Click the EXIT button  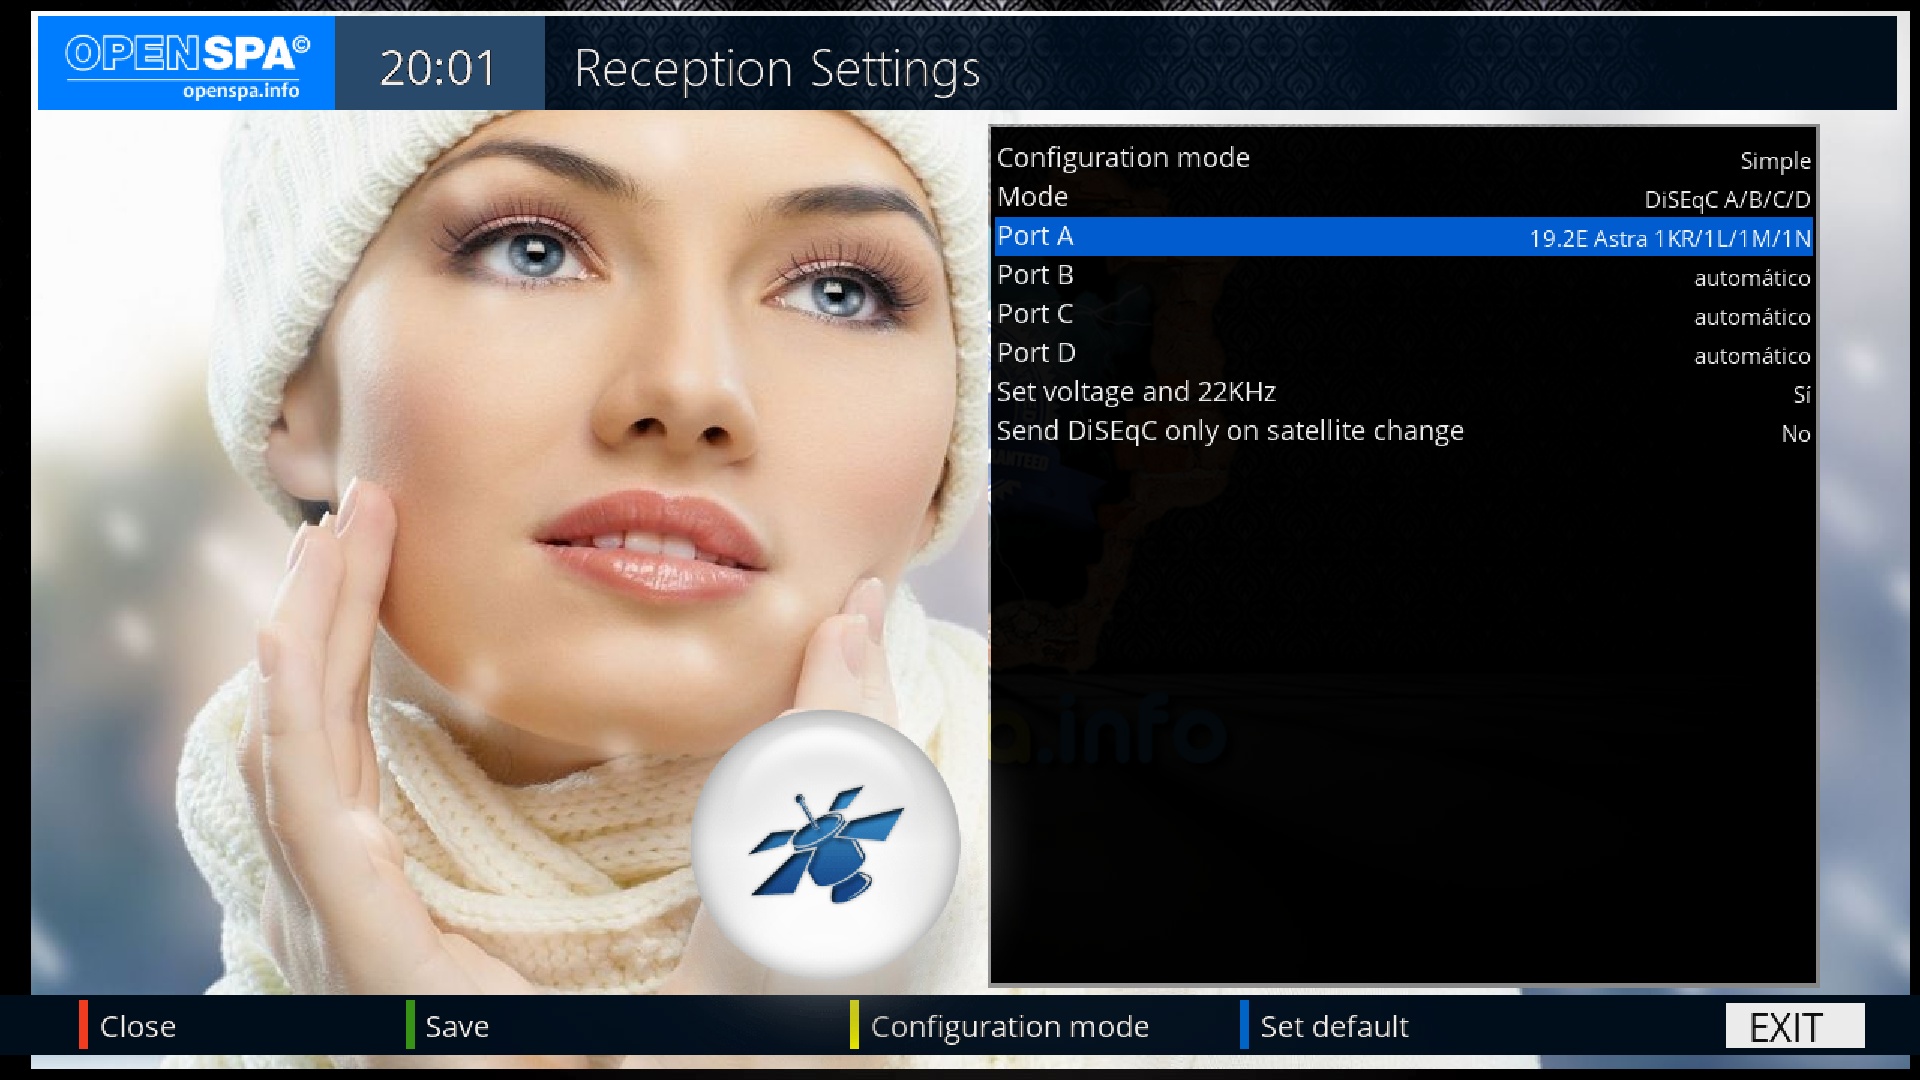pos(1795,1026)
